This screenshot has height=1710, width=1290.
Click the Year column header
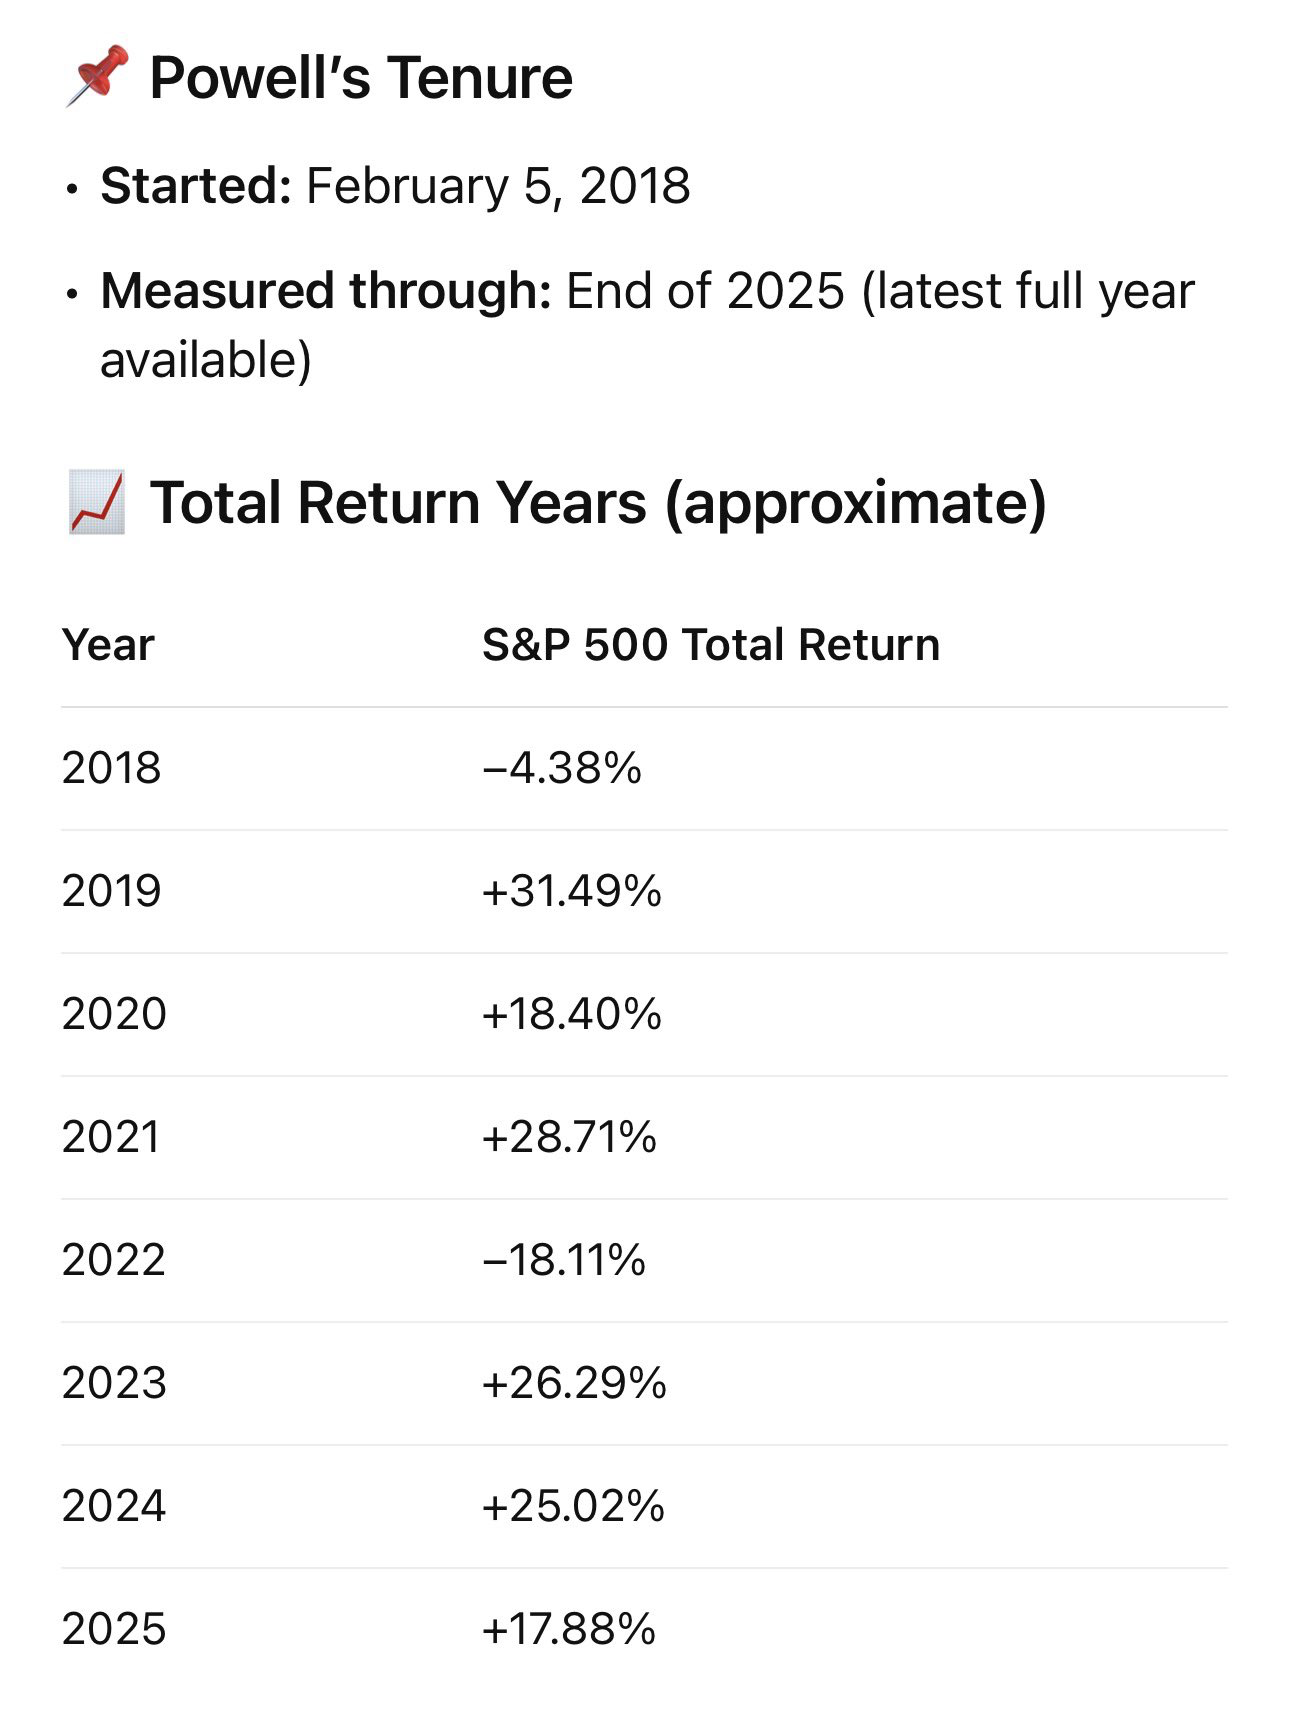click(x=108, y=645)
